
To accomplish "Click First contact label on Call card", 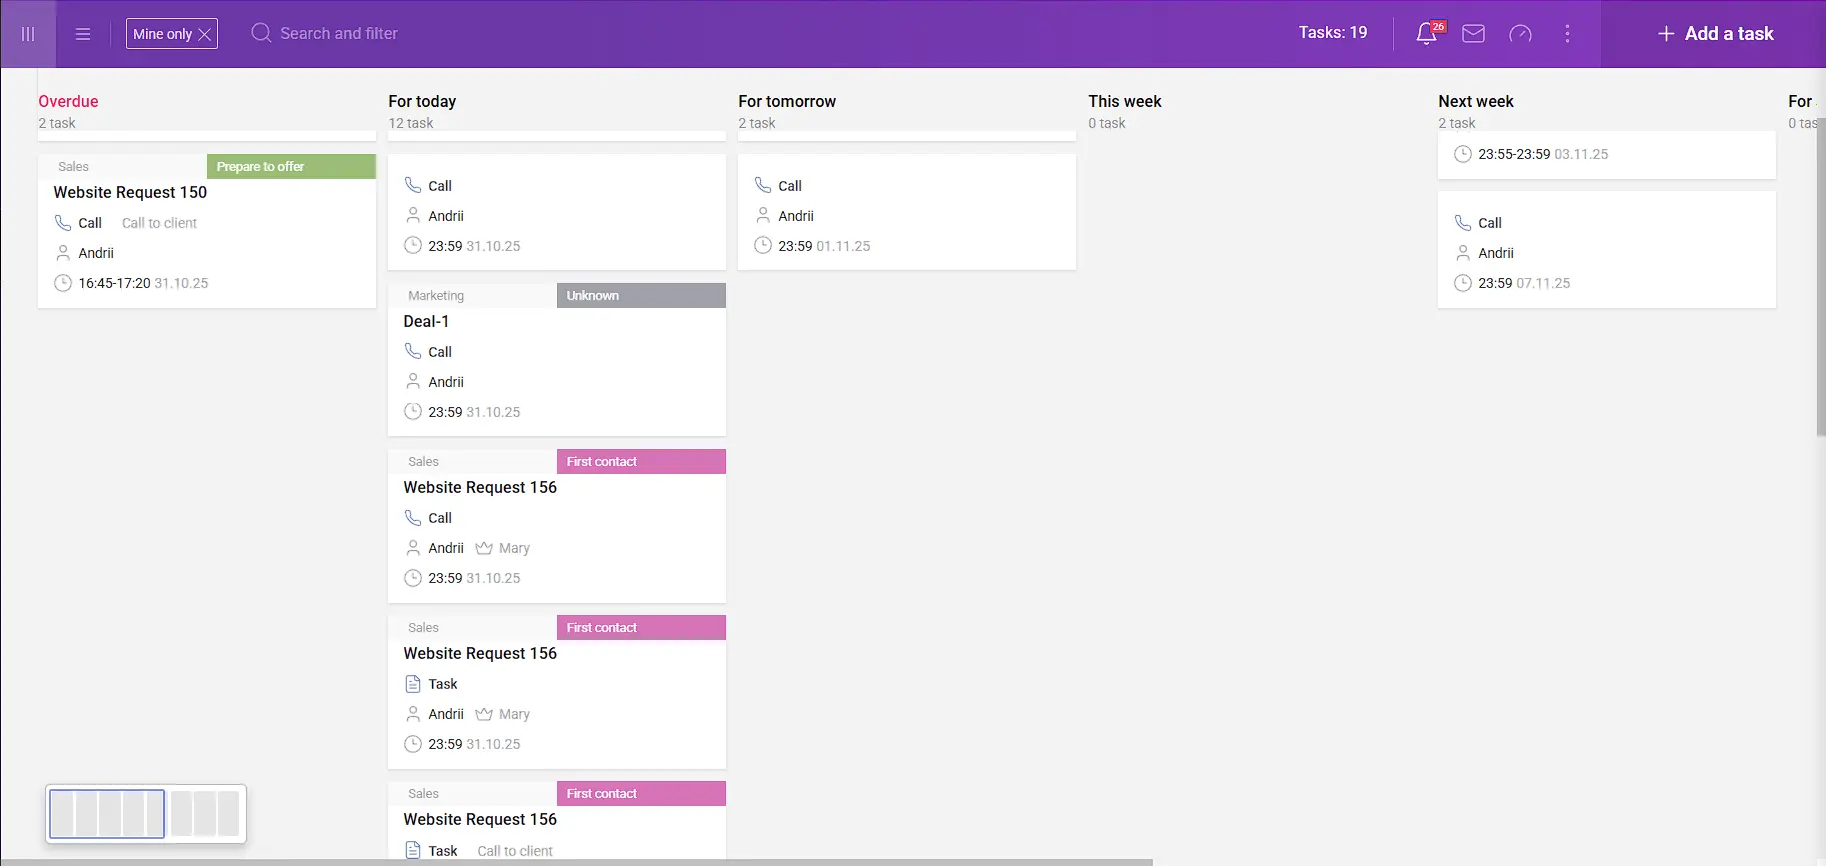I will click(x=641, y=461).
